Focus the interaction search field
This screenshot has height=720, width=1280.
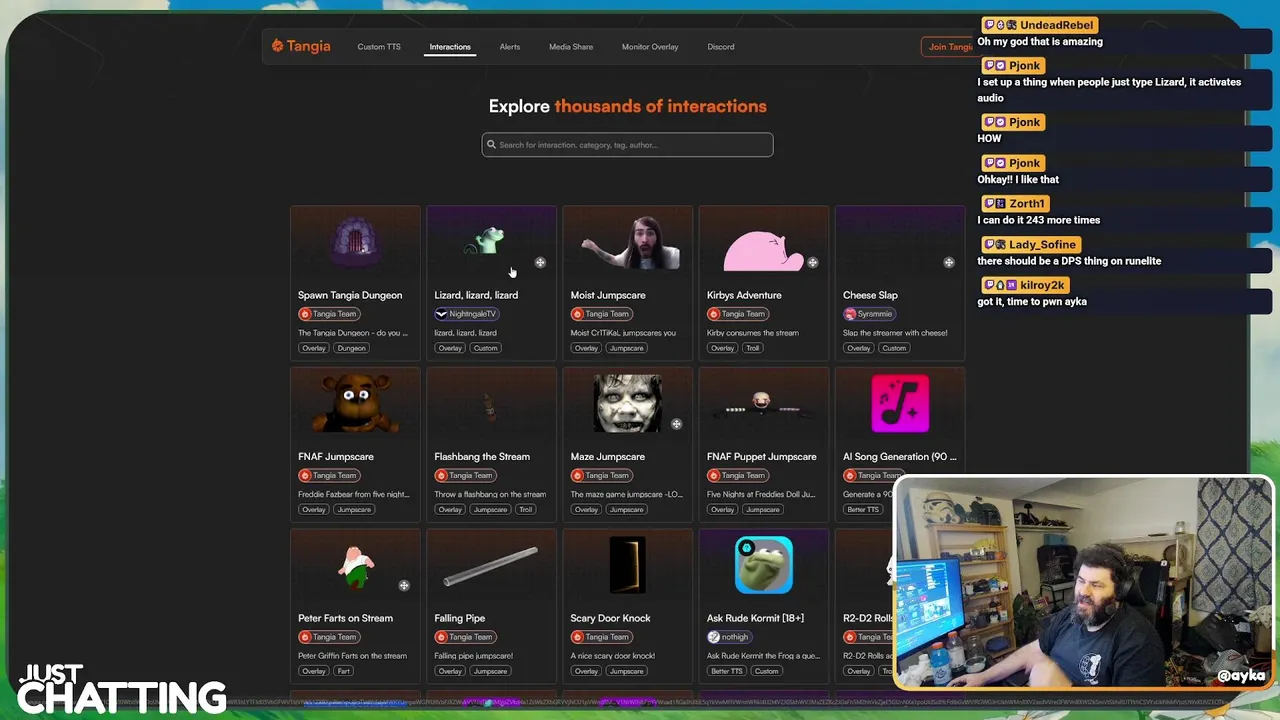[627, 145]
